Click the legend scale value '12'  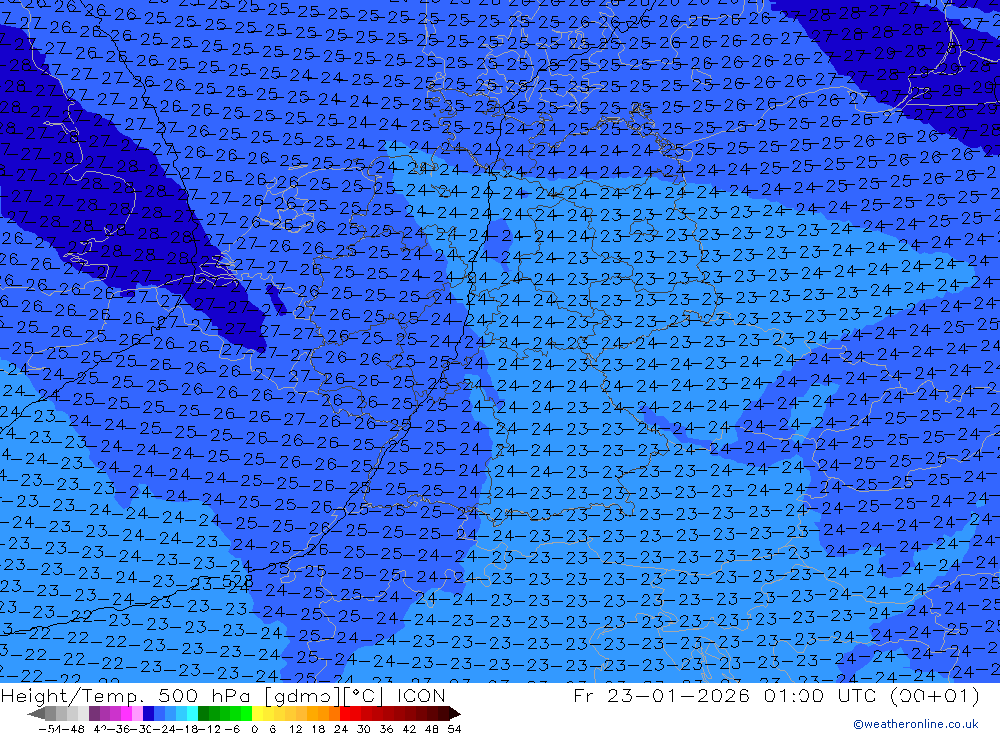(x=295, y=729)
